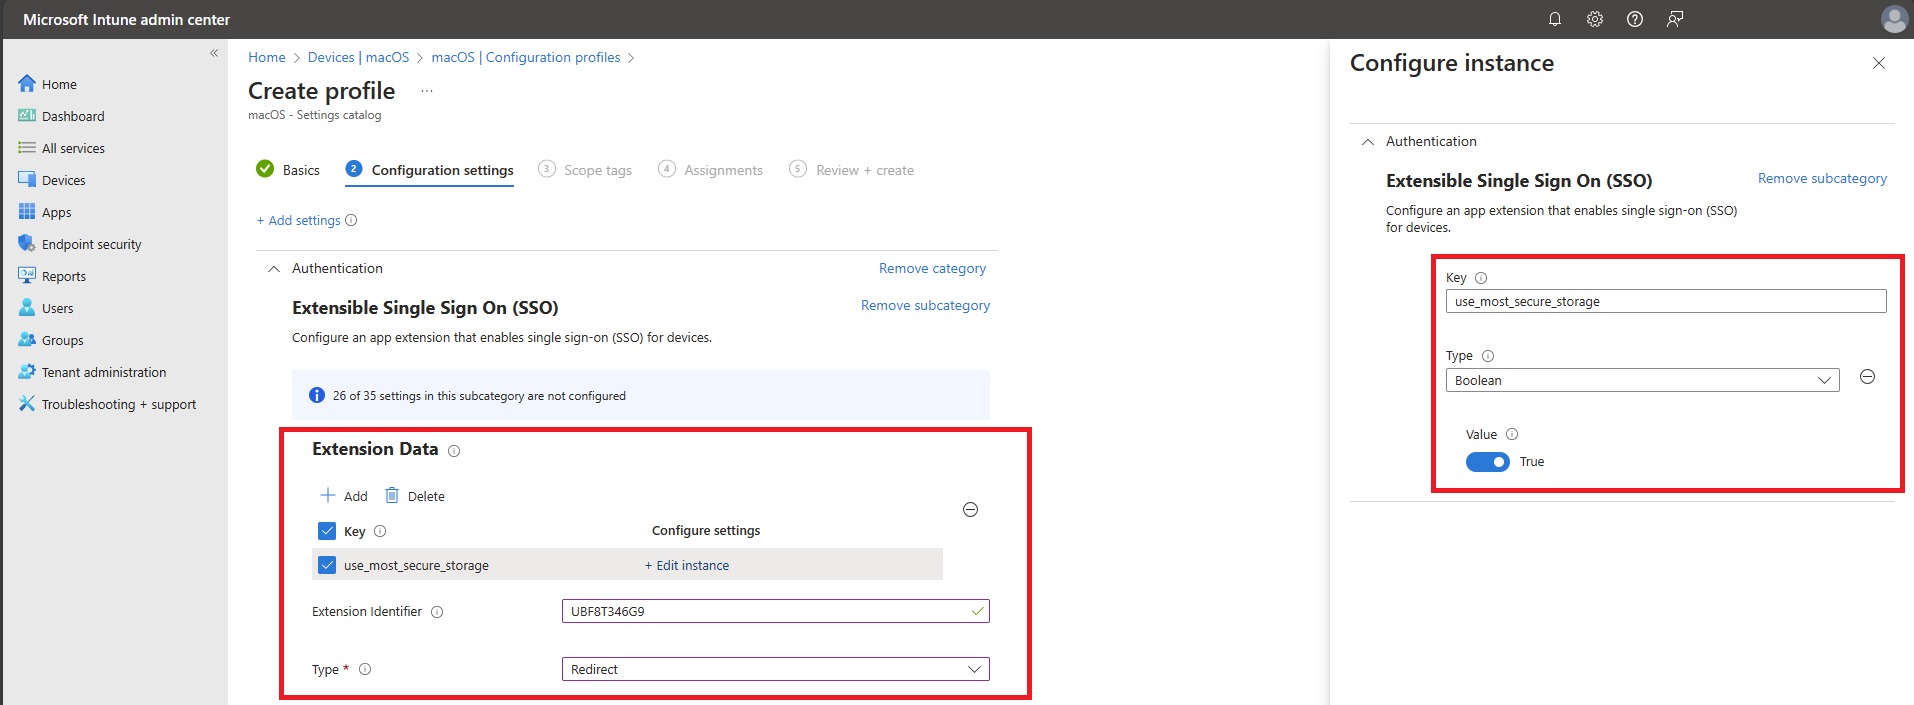The image size is (1914, 705).
Task: Click Extension Identifier info icon
Action: click(437, 612)
